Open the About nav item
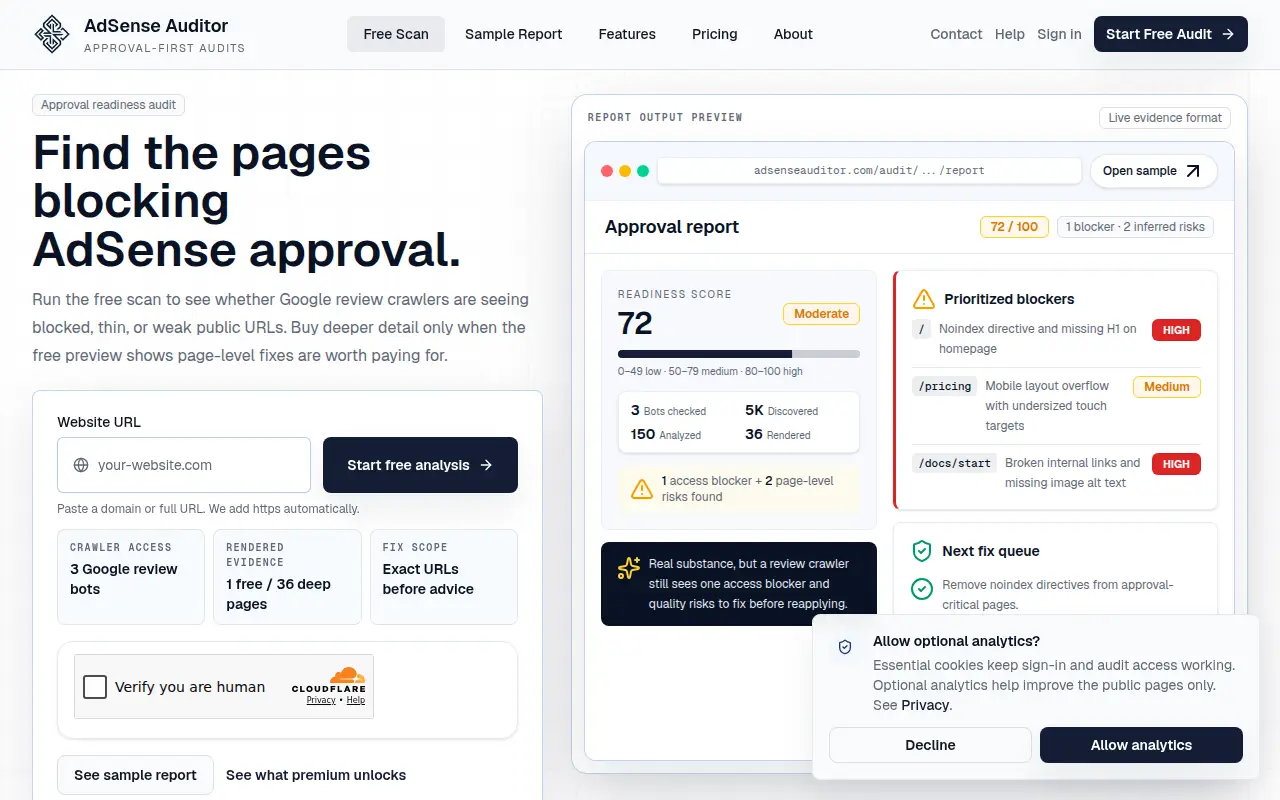The image size is (1280, 800). click(793, 34)
